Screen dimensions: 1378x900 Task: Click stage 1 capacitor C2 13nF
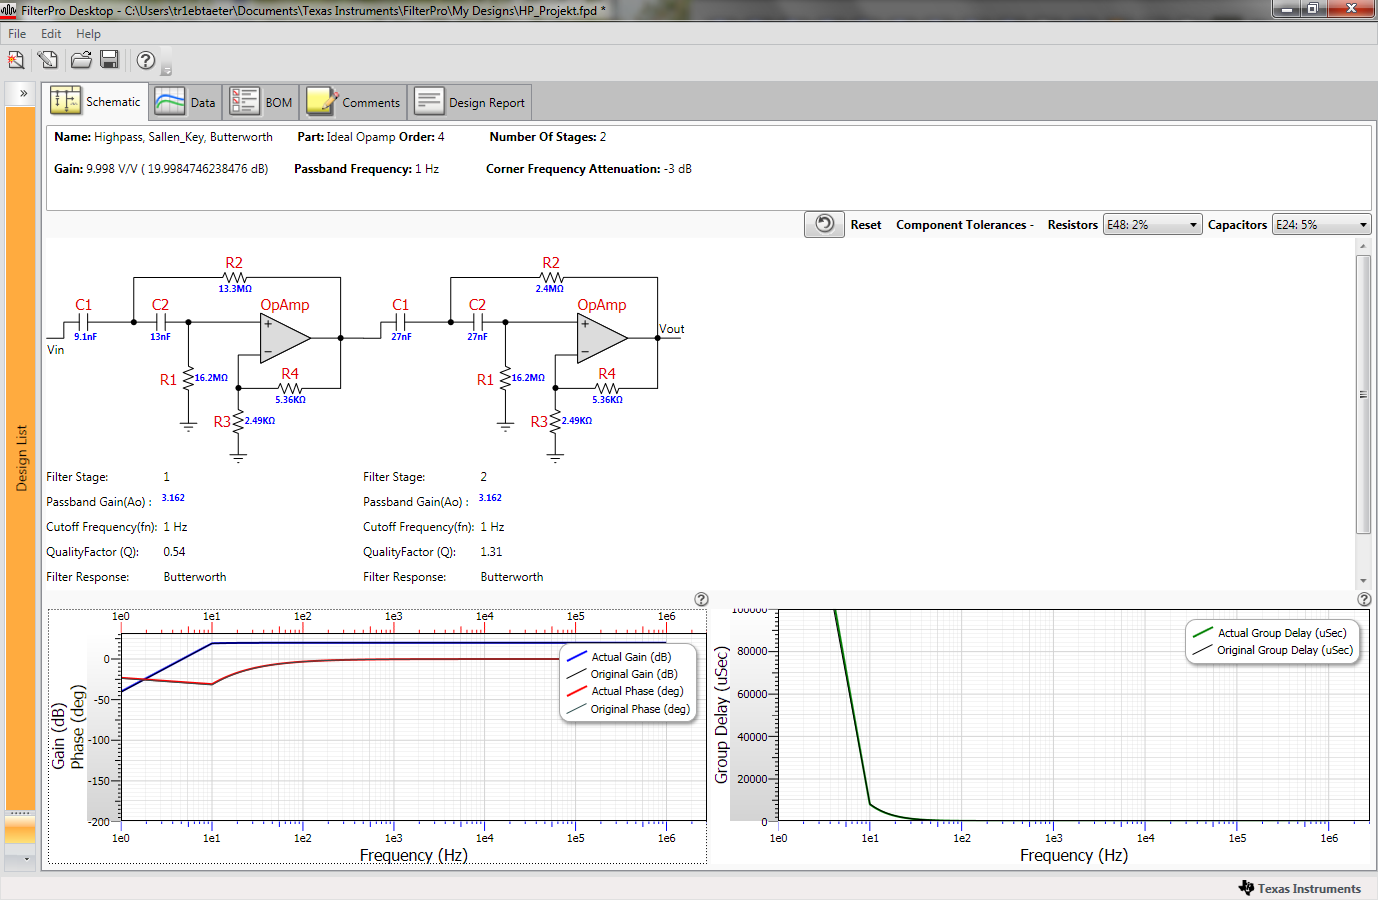pos(160,320)
